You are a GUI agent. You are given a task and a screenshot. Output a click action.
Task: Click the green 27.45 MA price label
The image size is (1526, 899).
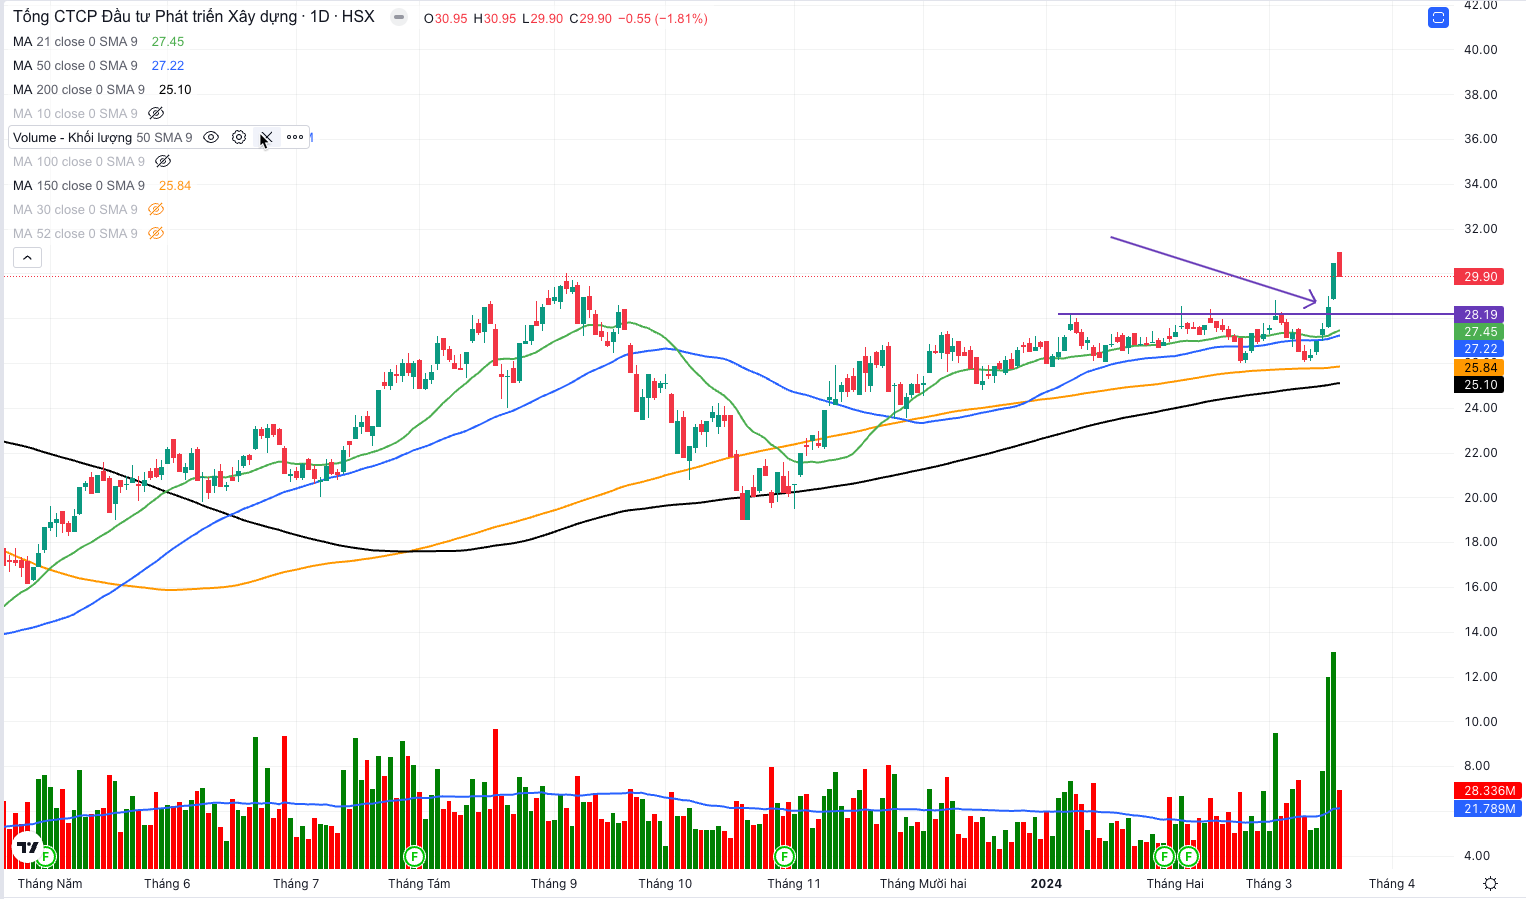[1480, 331]
